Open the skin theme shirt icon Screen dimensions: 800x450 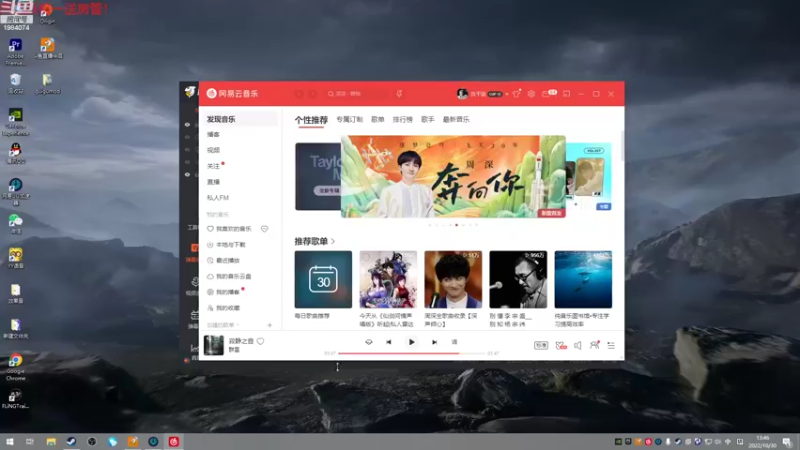coord(516,94)
